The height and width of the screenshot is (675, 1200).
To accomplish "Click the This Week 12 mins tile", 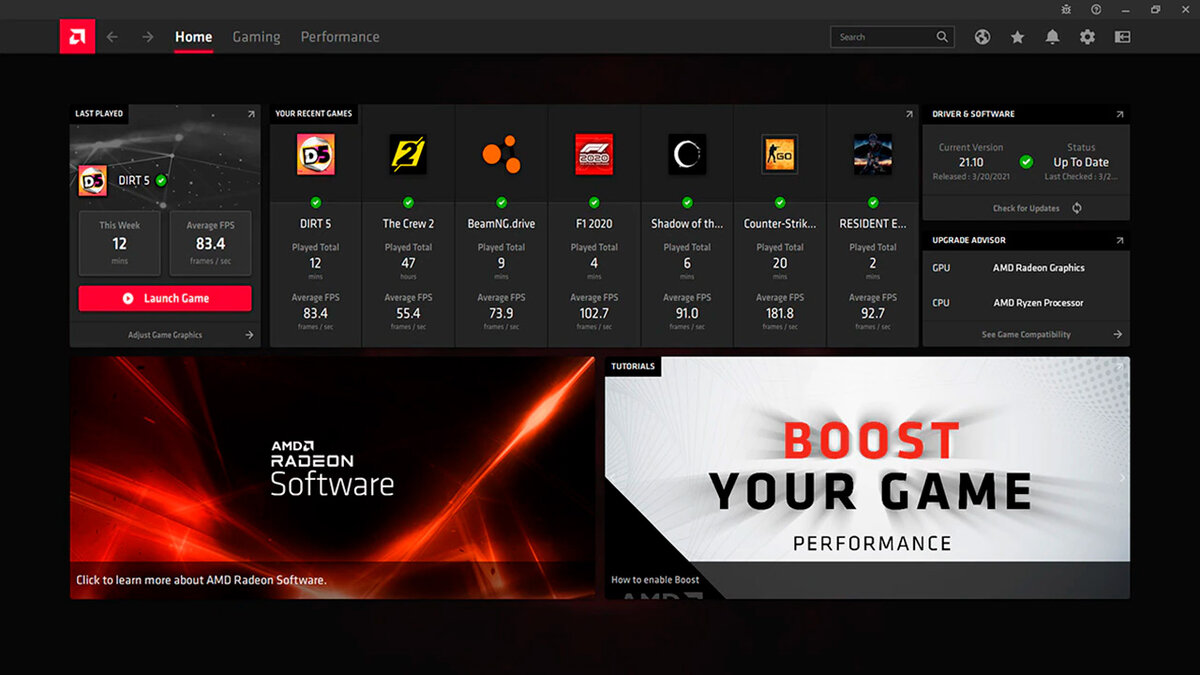I will pos(120,243).
